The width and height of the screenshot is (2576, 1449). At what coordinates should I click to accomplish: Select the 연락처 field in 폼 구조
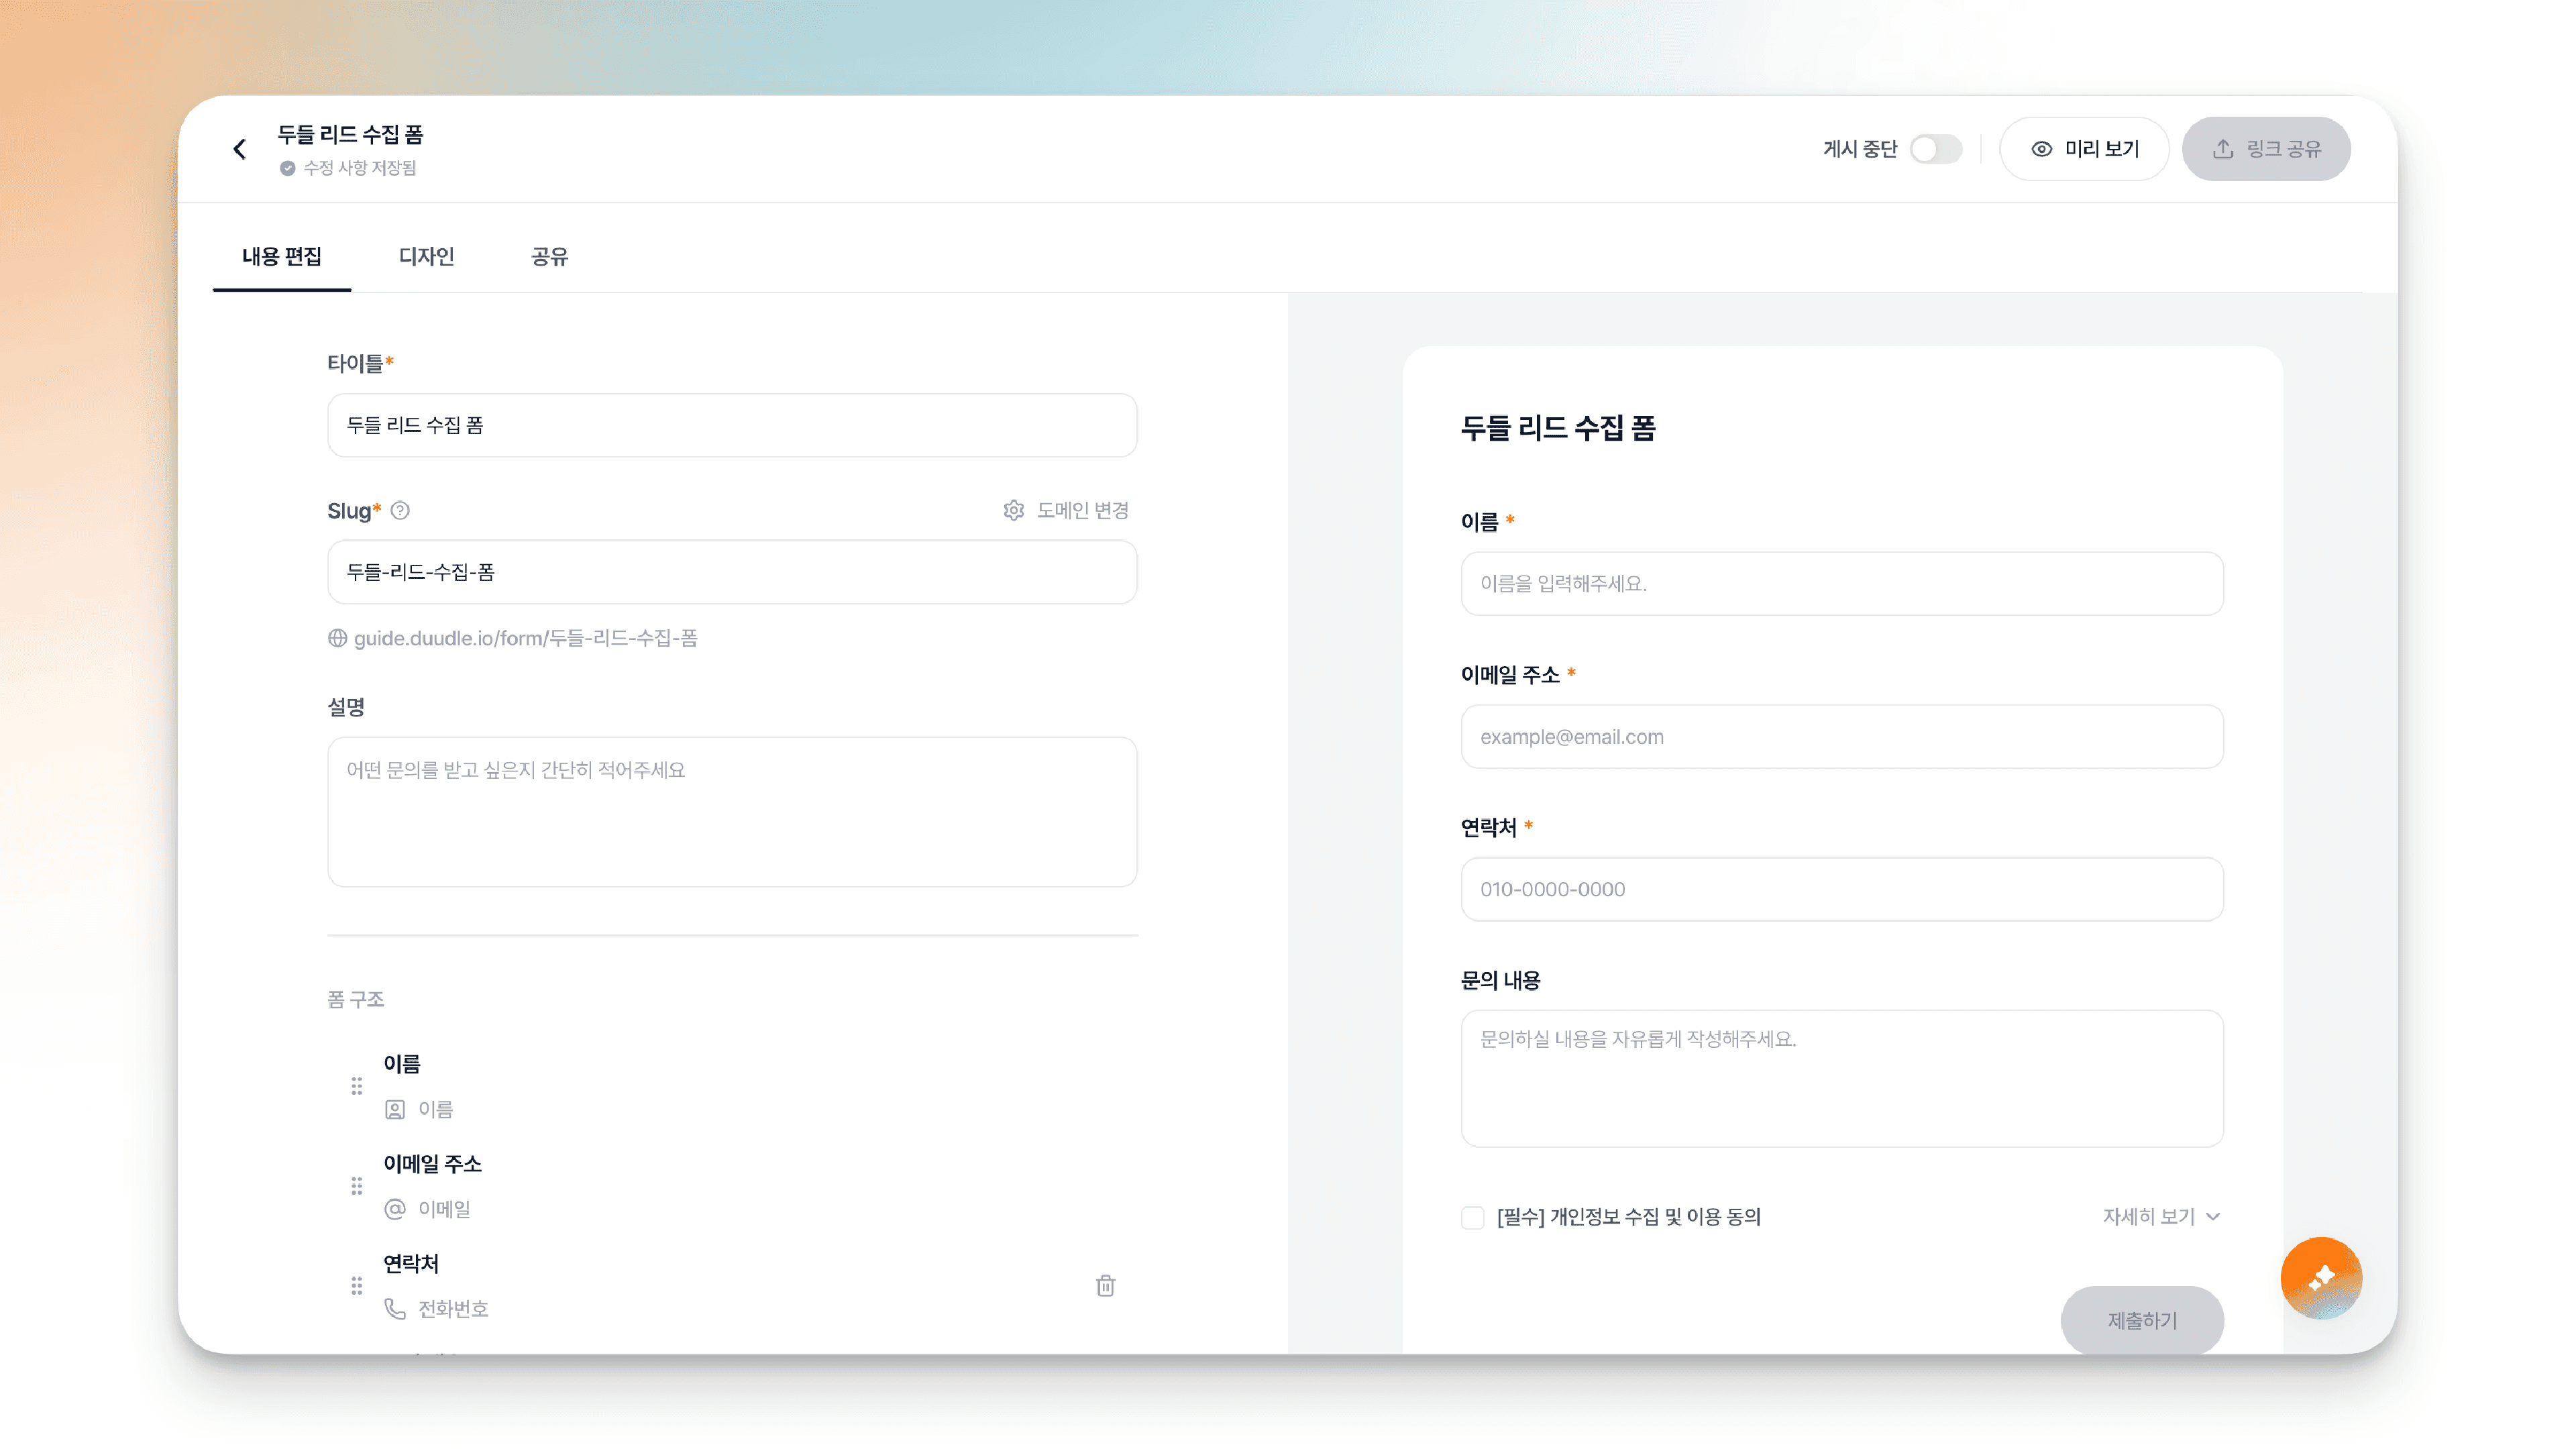(x=732, y=1286)
